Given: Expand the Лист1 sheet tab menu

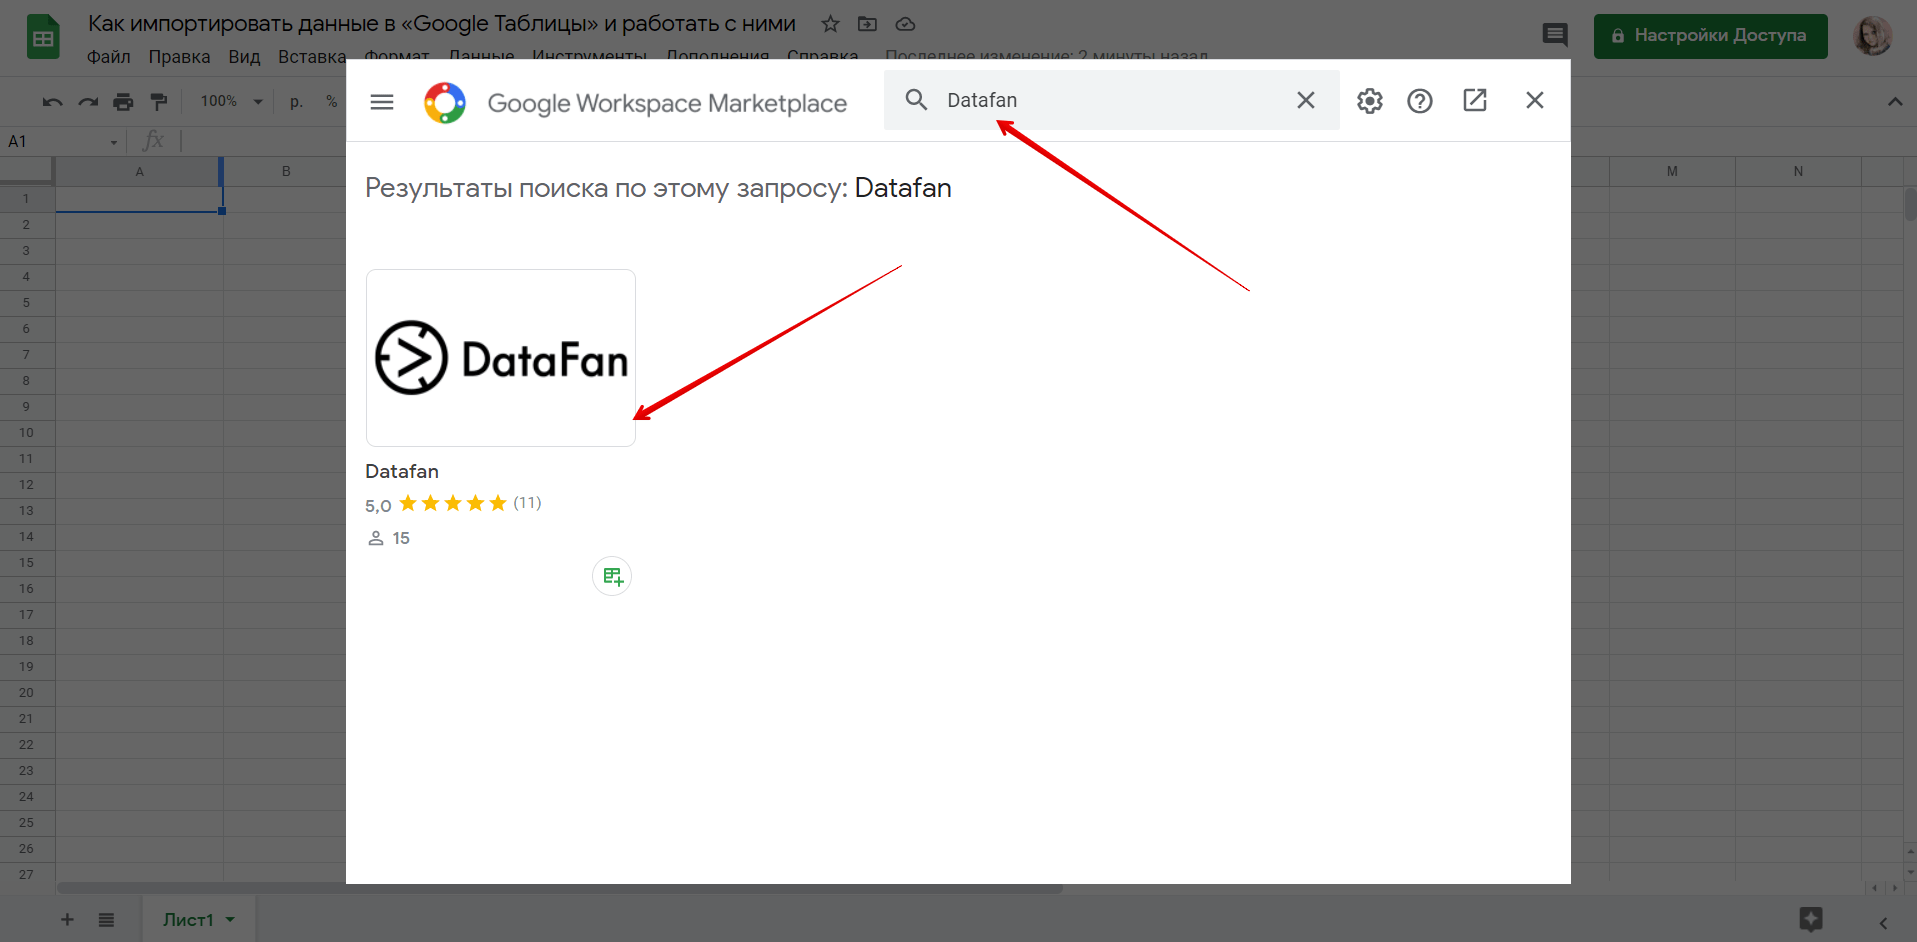Looking at the screenshot, I should [x=231, y=919].
